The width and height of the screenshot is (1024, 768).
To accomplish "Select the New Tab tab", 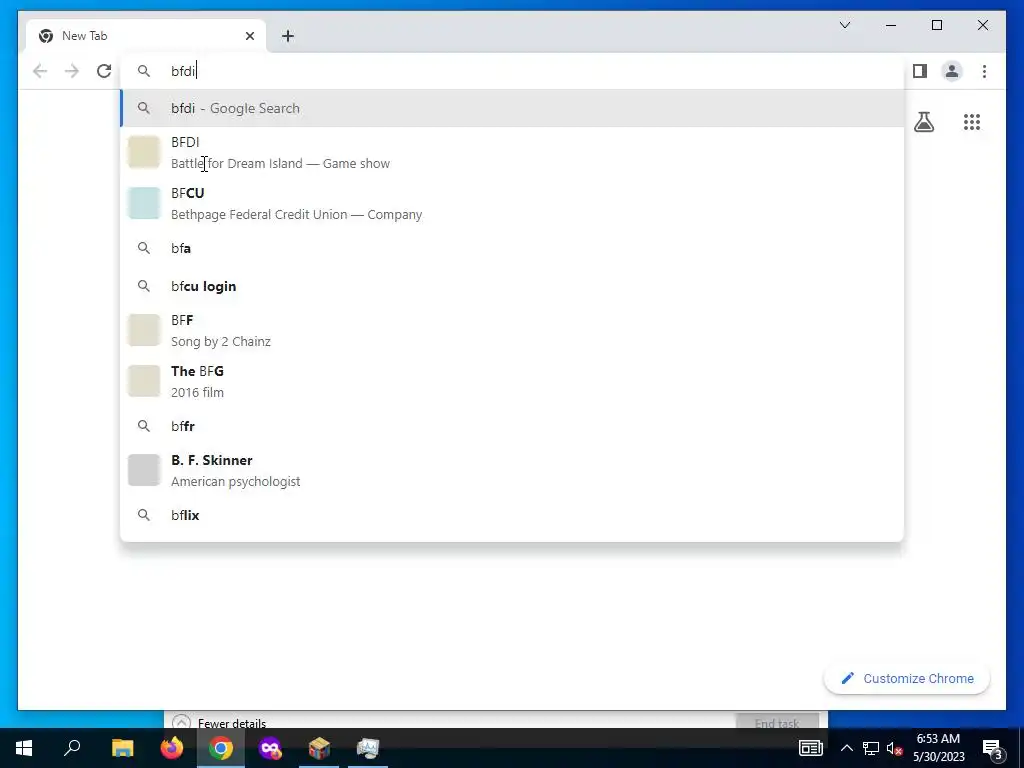I will point(146,36).
